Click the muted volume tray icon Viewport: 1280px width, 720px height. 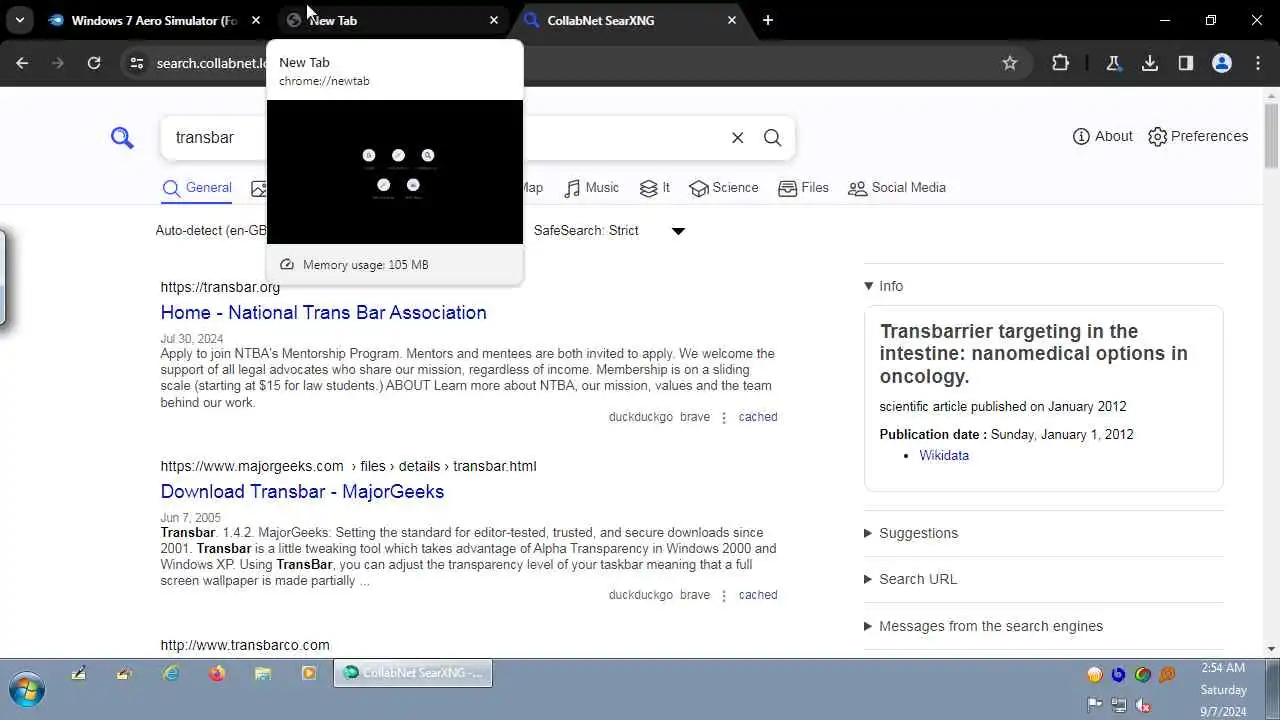[1143, 706]
